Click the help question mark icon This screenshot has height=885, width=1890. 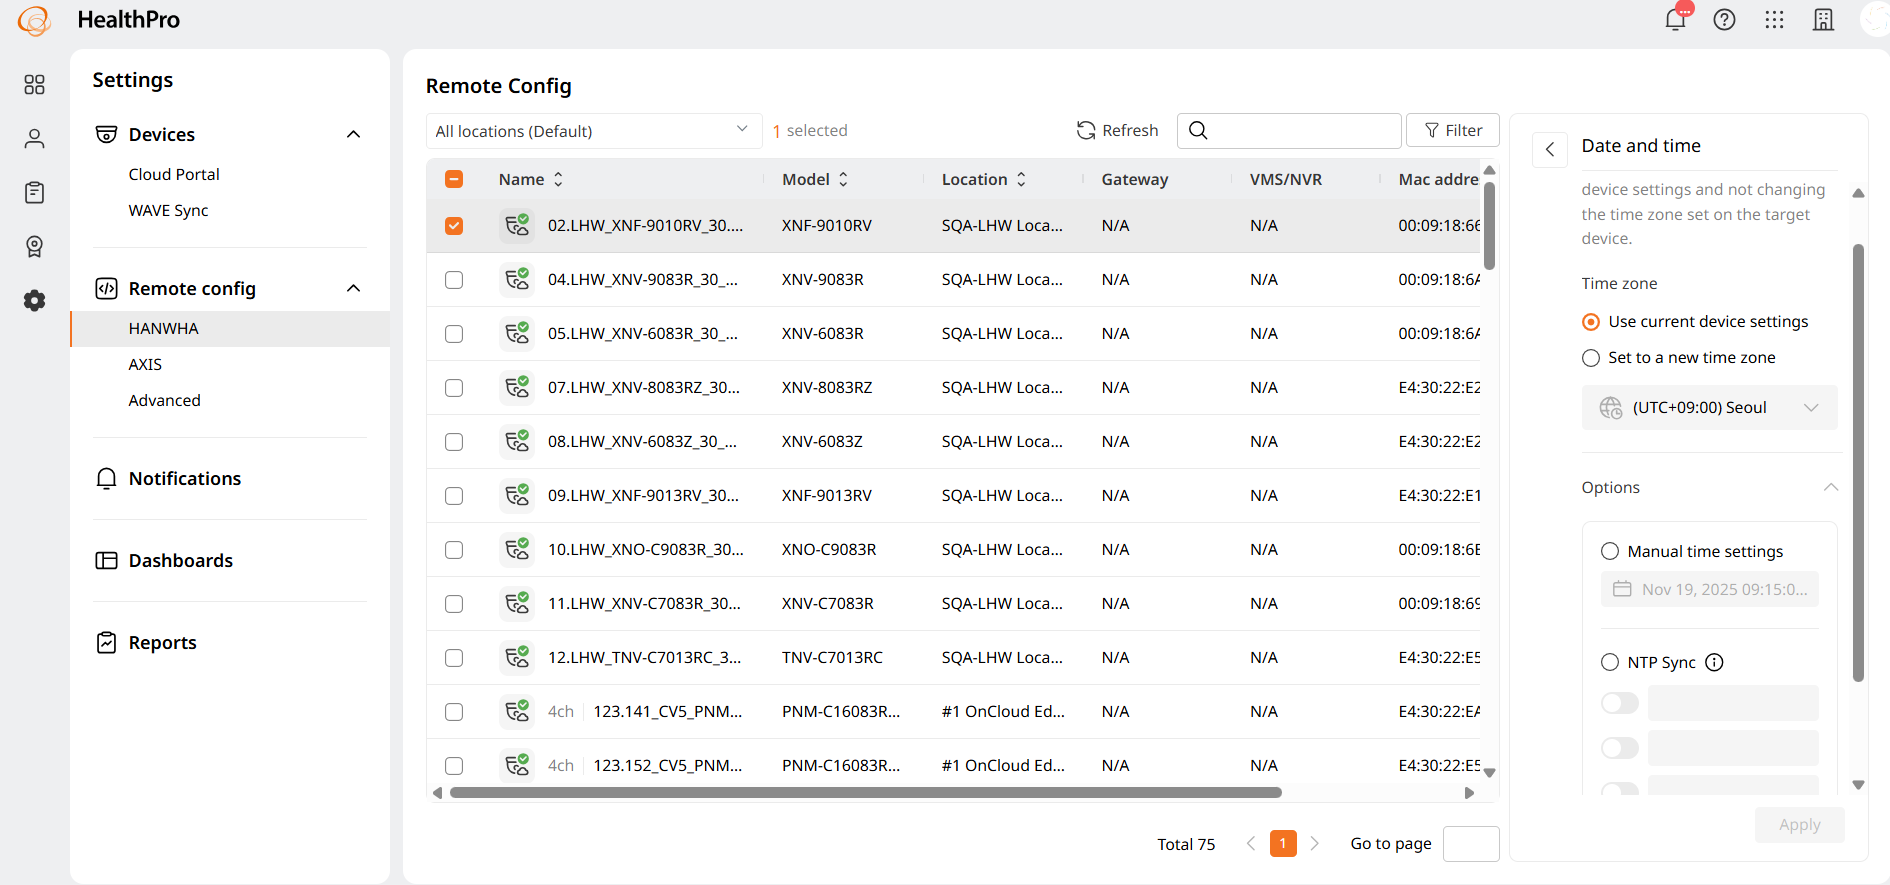(x=1724, y=20)
